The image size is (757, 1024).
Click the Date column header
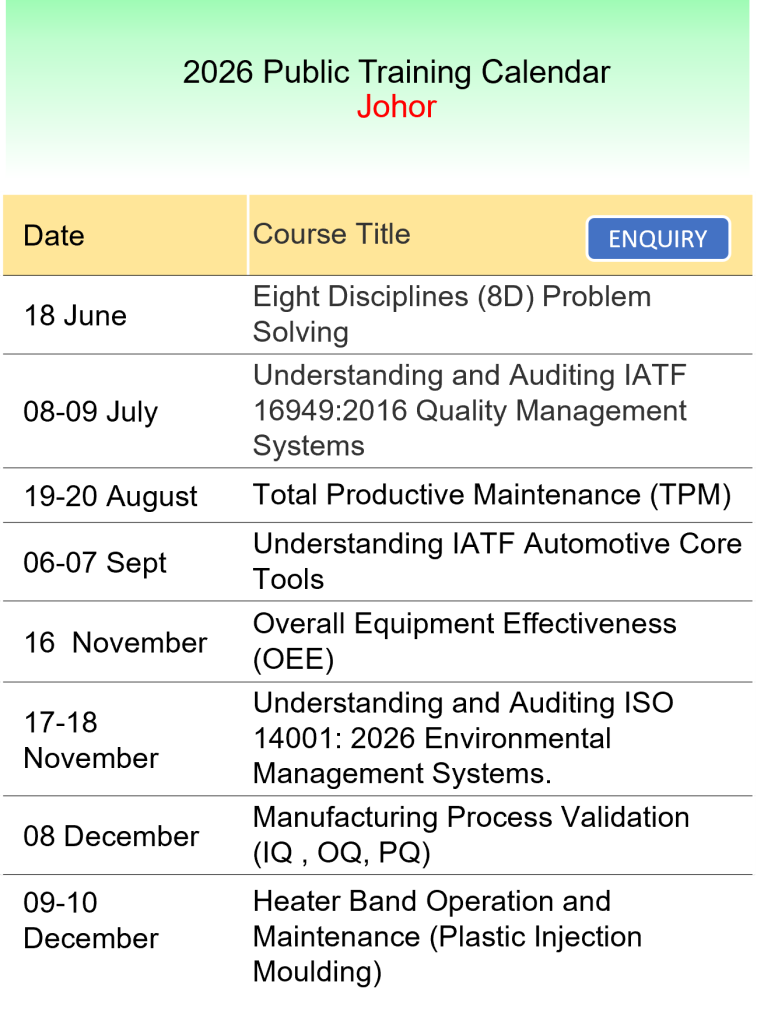54,236
